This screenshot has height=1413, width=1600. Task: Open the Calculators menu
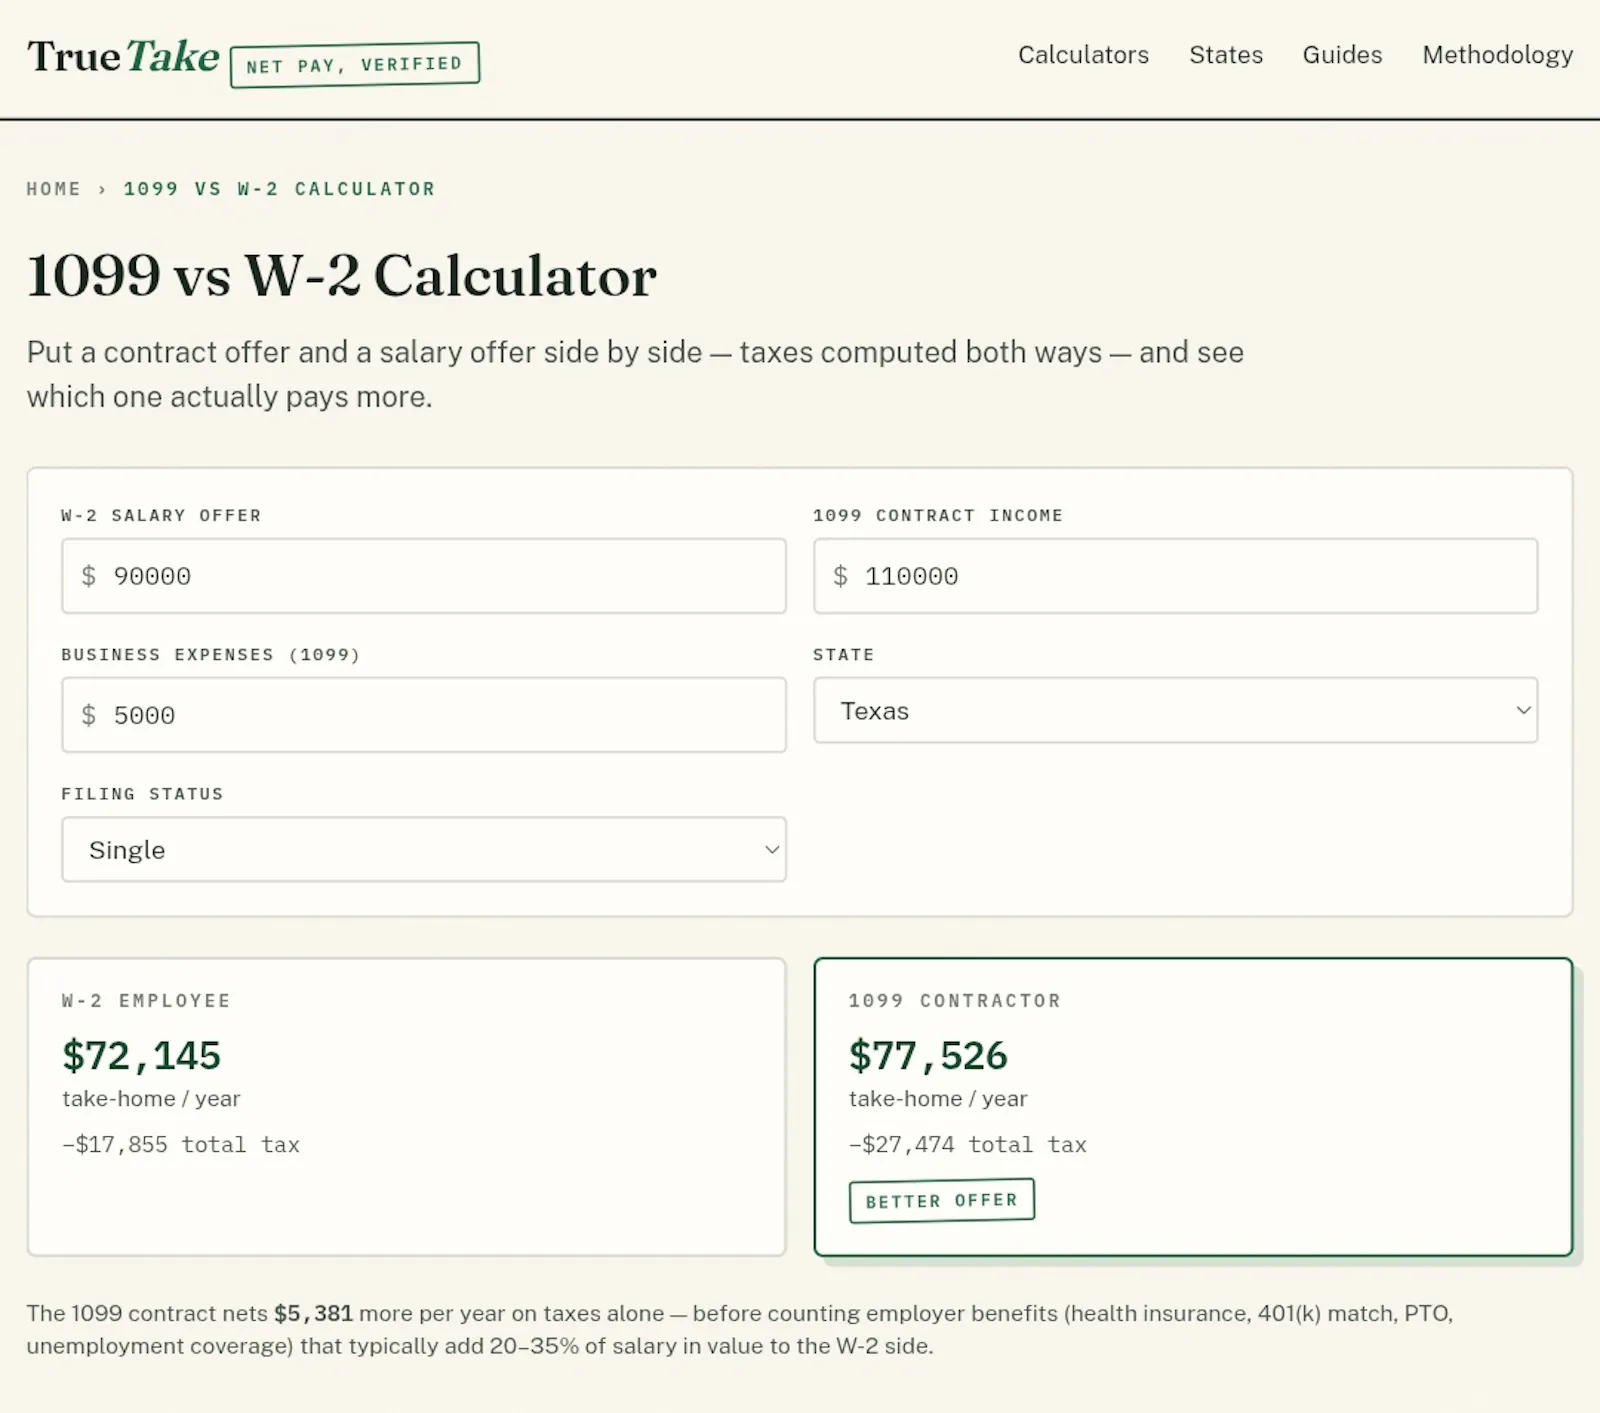click(x=1083, y=55)
